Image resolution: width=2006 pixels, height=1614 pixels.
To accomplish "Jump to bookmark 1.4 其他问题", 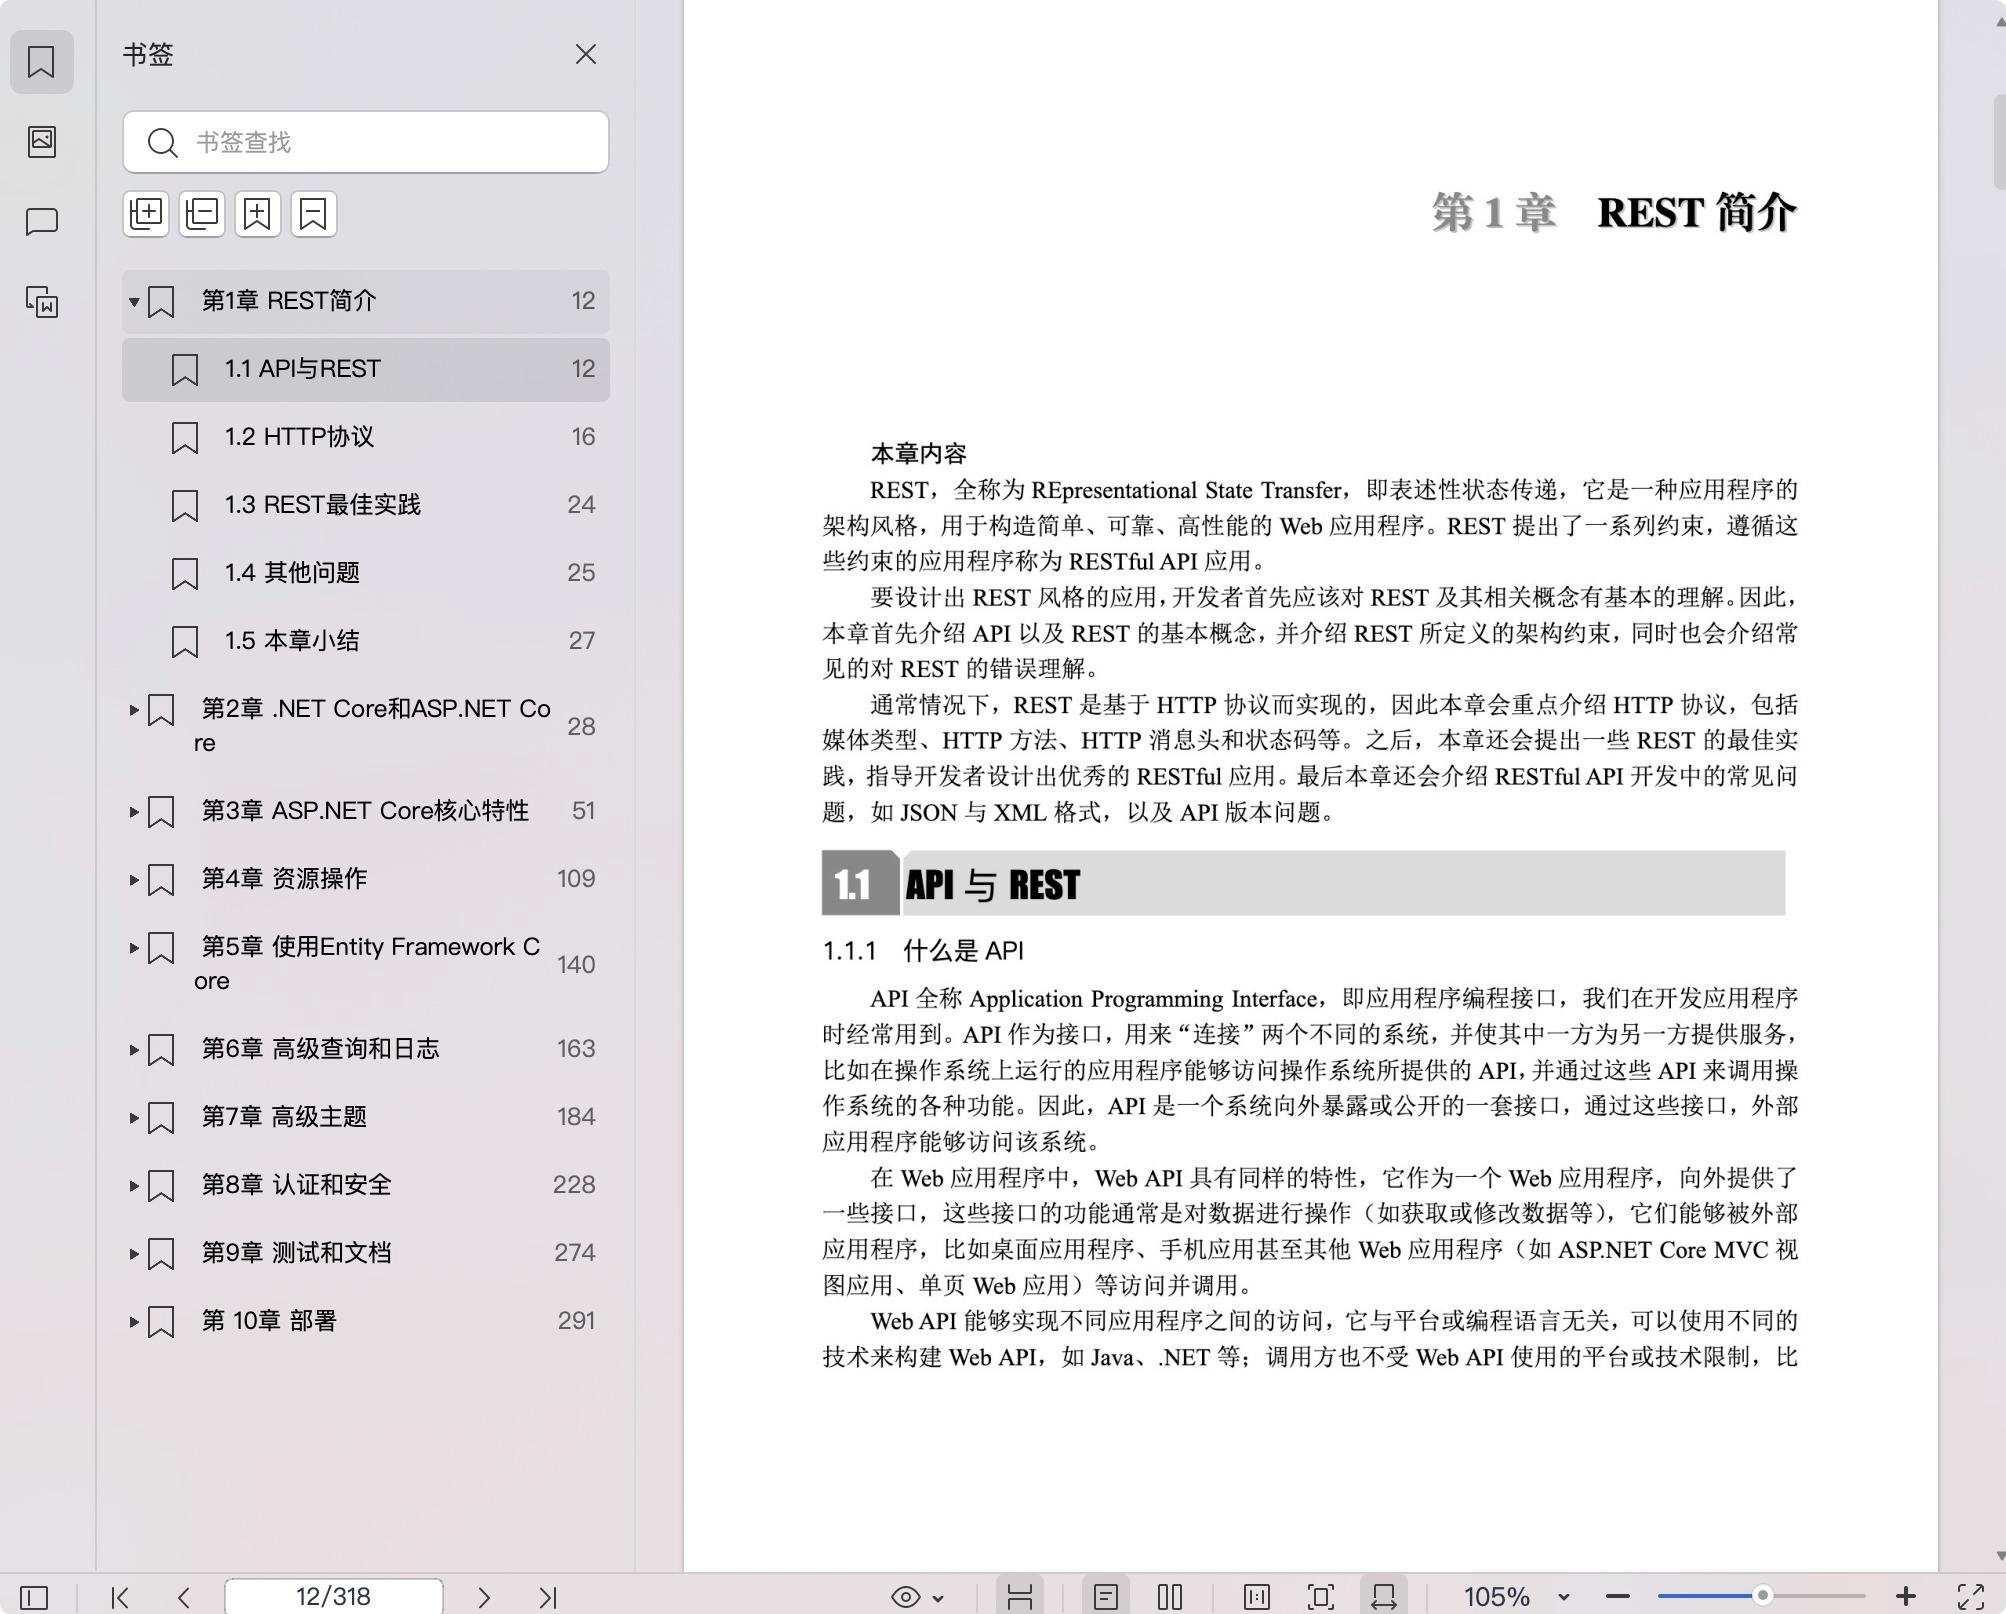I will click(x=366, y=573).
